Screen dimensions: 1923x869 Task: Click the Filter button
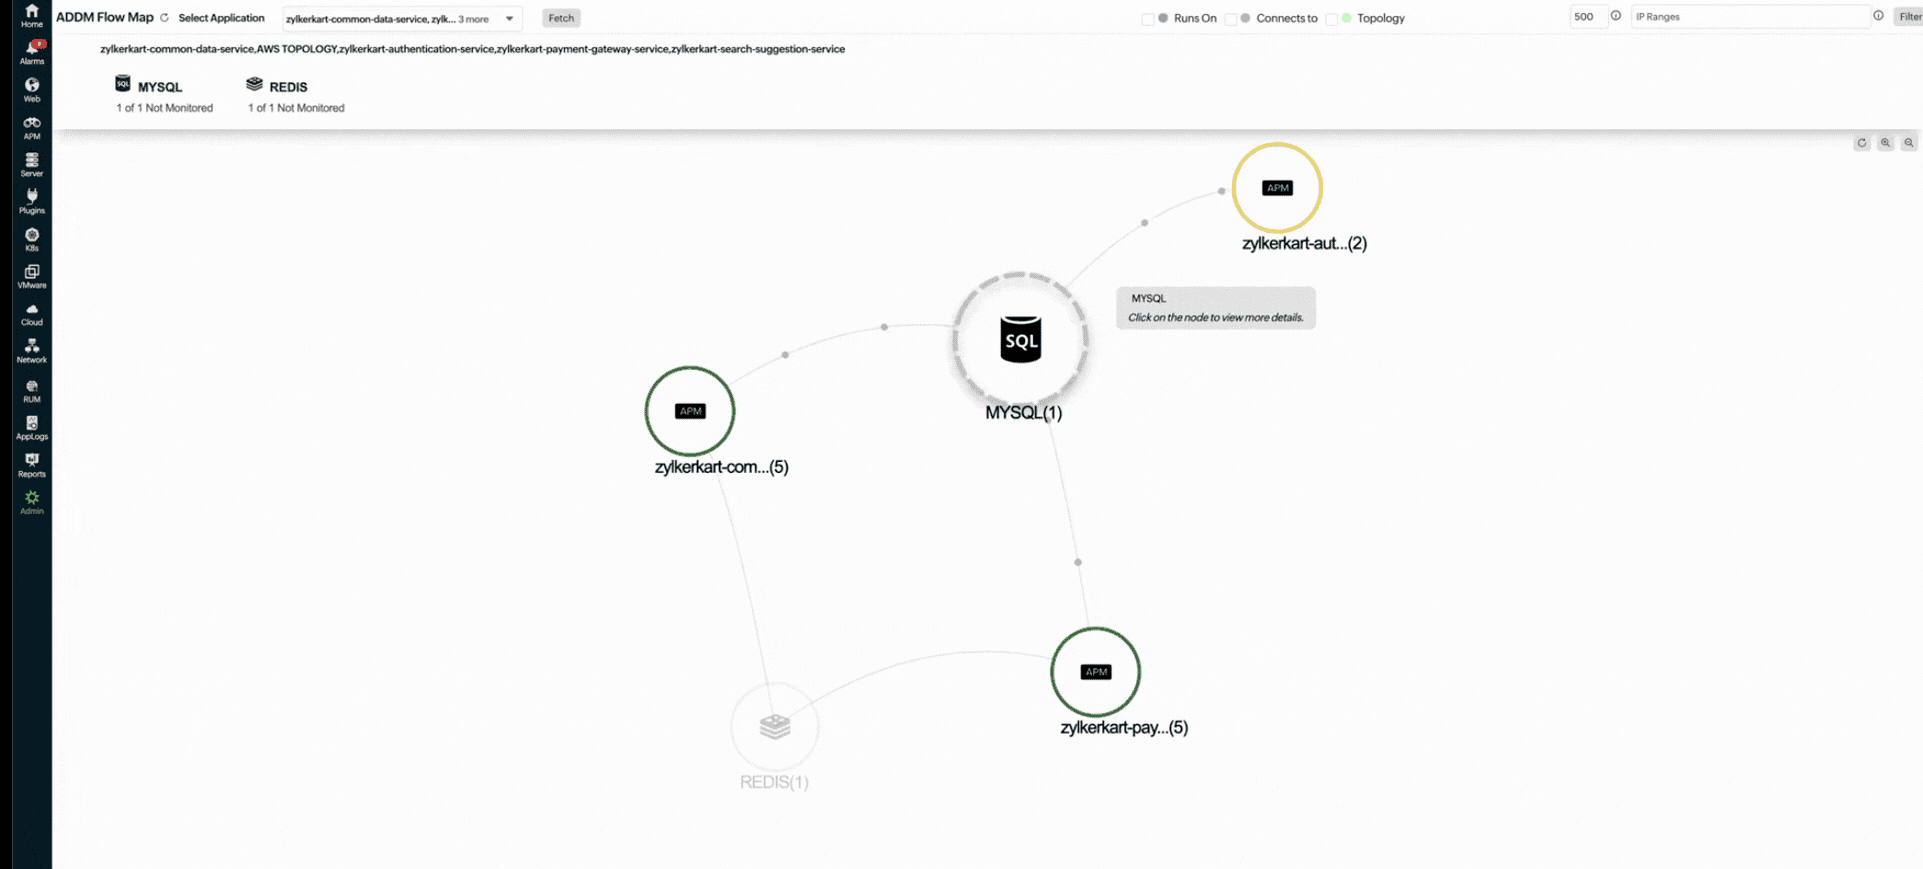[x=1909, y=17]
